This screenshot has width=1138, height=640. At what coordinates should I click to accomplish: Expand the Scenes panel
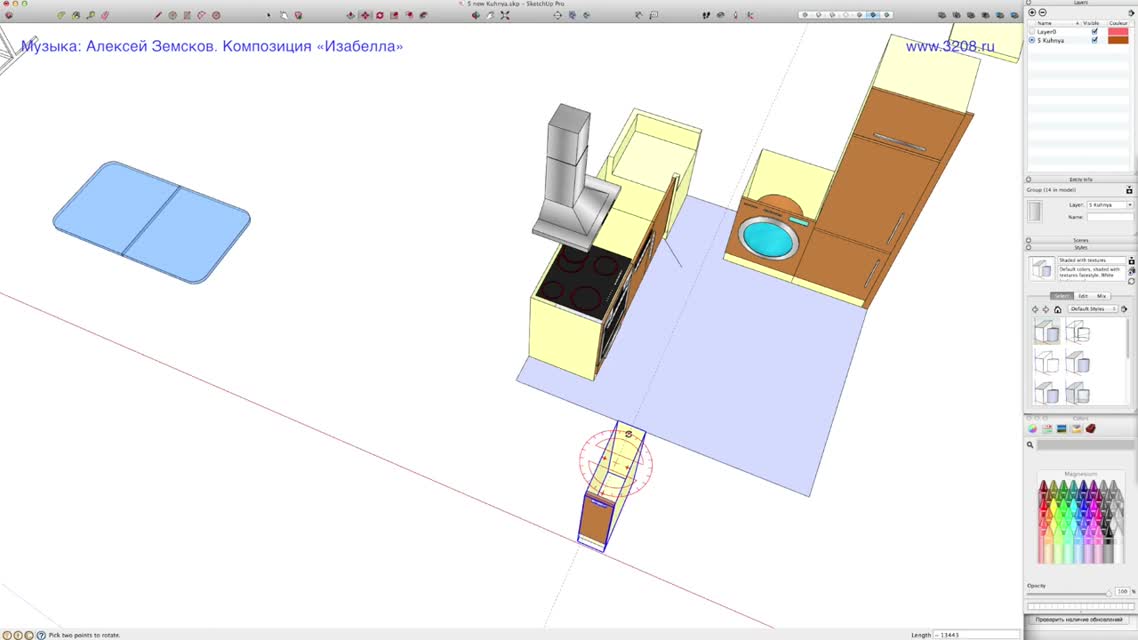pyautogui.click(x=1028, y=240)
